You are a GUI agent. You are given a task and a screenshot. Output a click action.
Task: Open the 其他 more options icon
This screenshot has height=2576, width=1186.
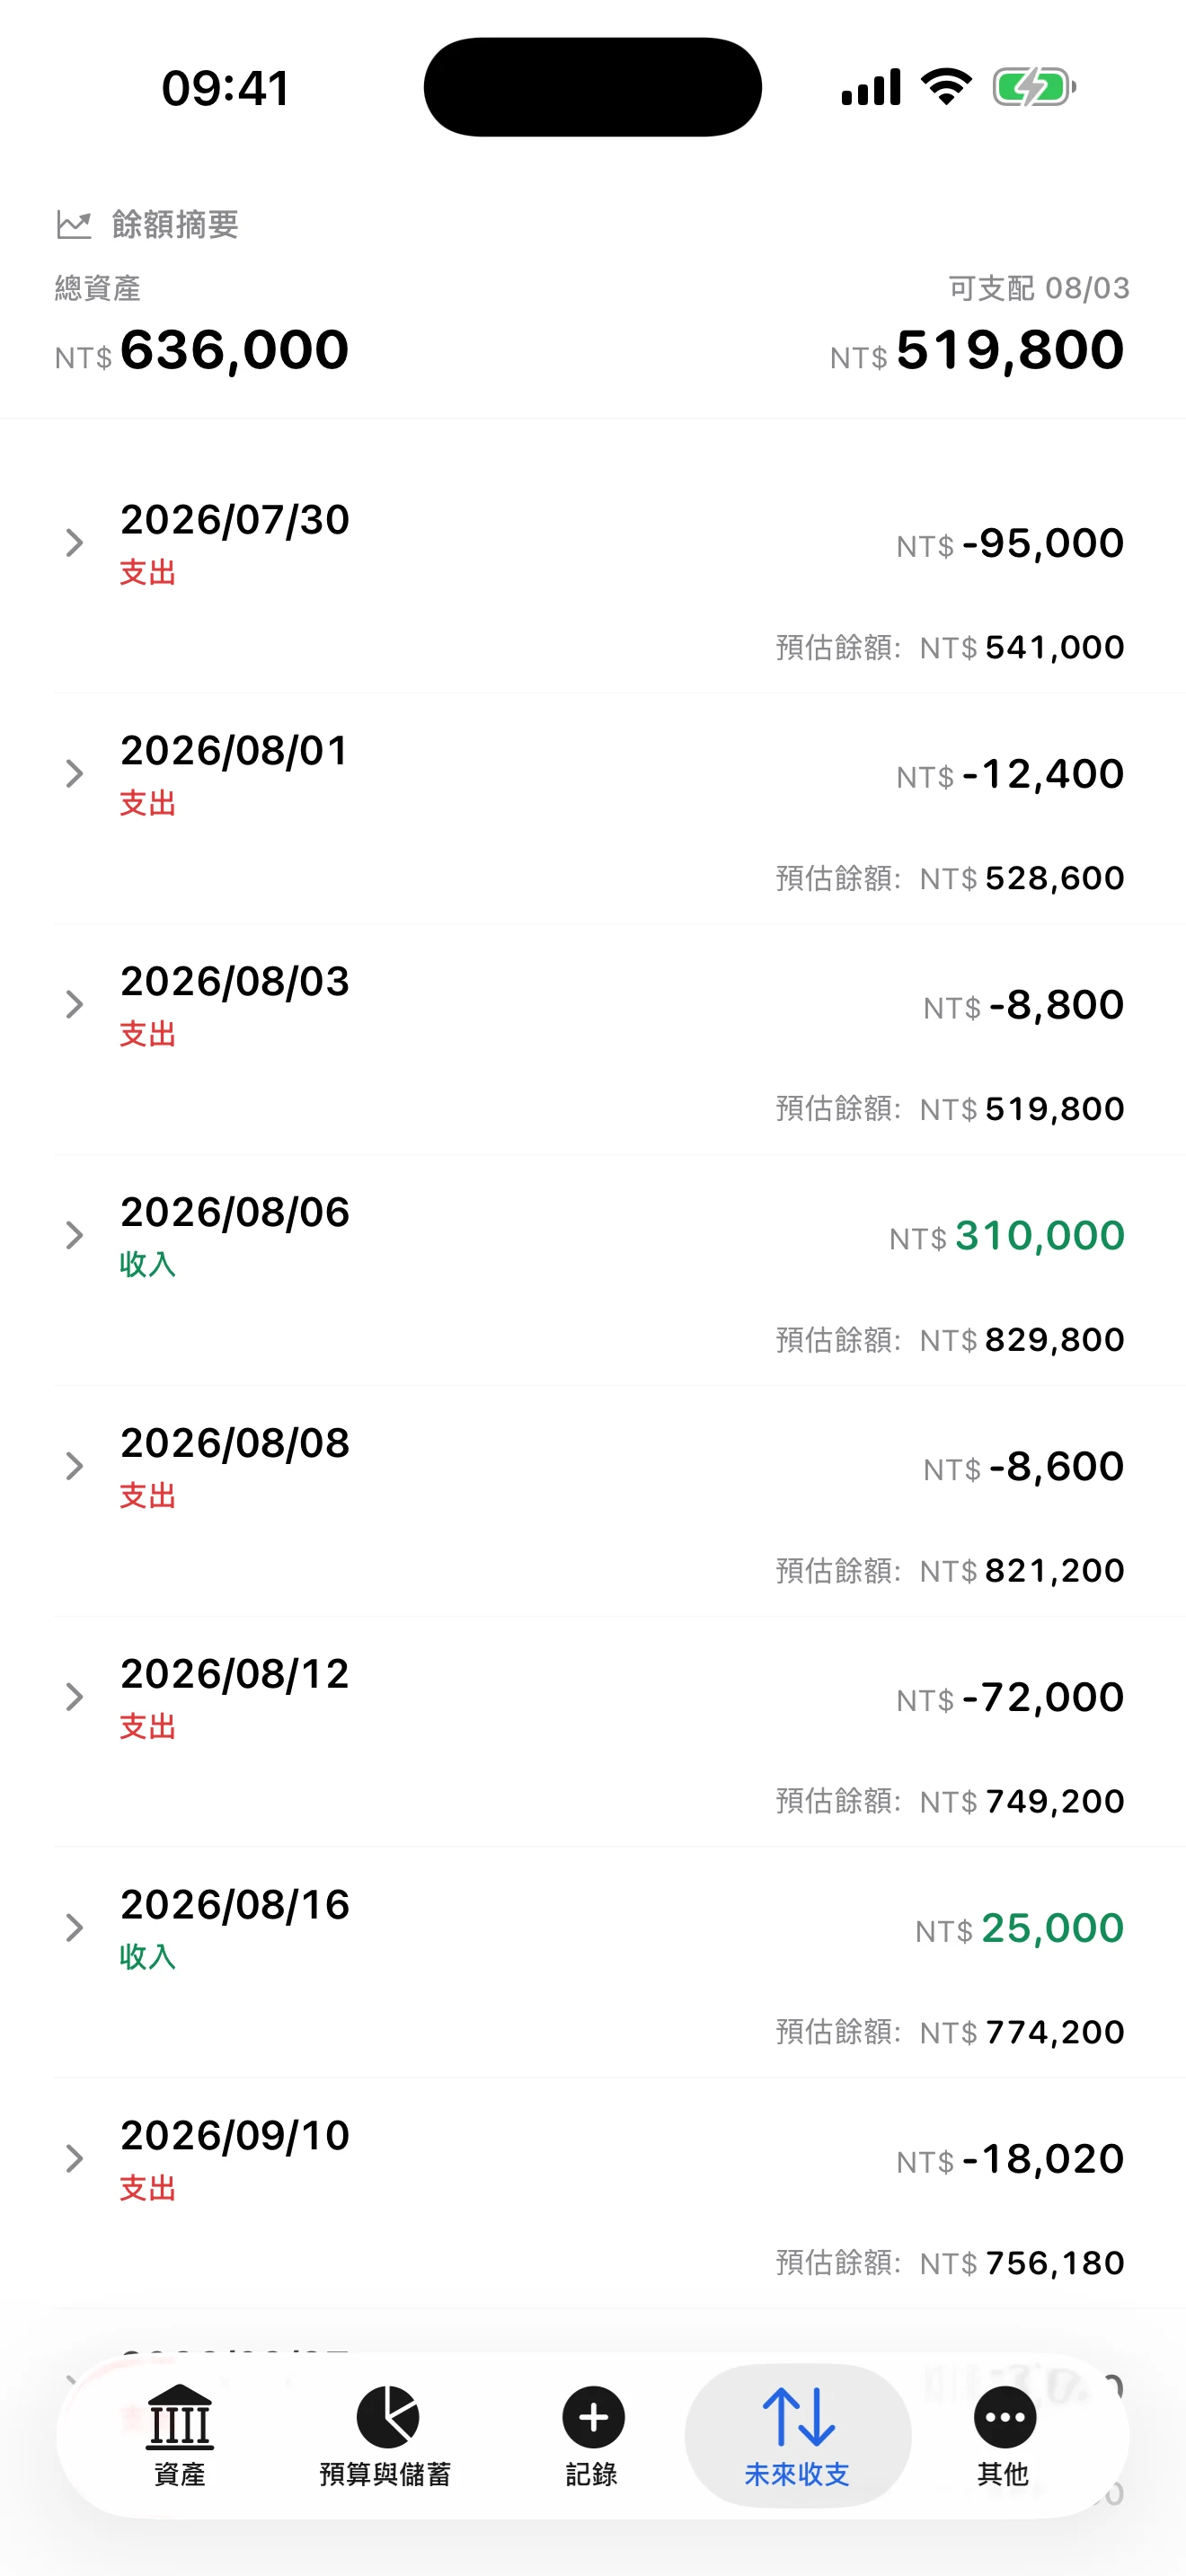[x=1004, y=2418]
